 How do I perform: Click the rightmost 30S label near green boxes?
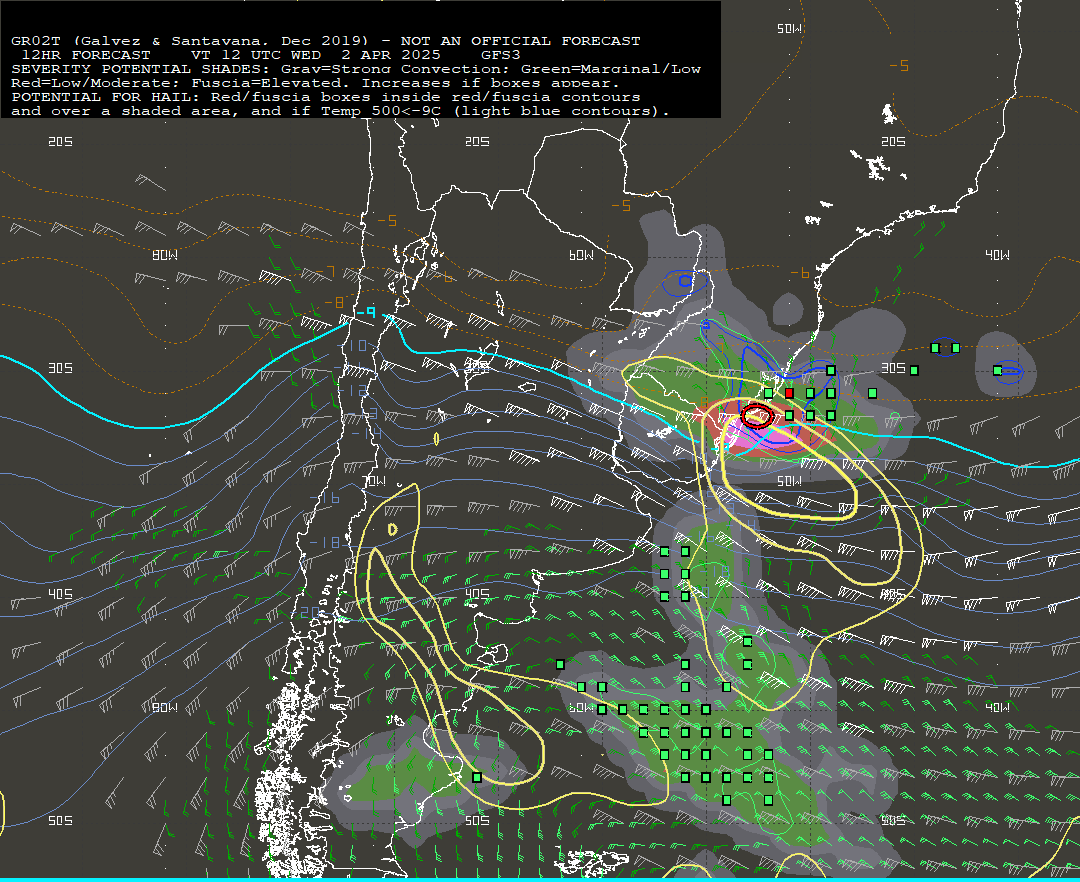click(893, 368)
